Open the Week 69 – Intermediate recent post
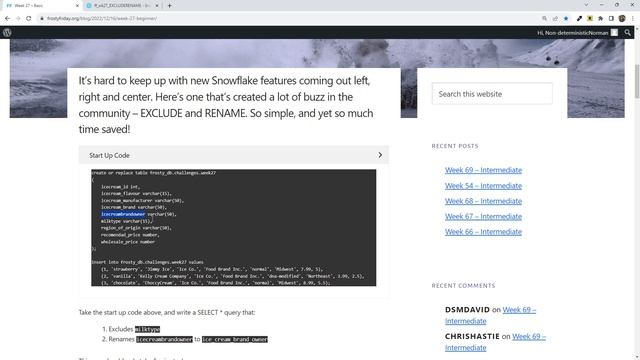640x360 pixels. click(483, 170)
